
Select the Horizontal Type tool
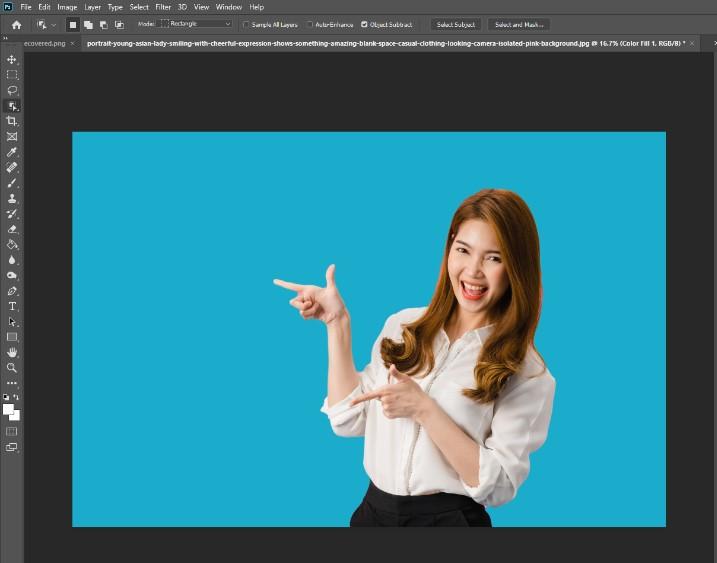[12, 306]
